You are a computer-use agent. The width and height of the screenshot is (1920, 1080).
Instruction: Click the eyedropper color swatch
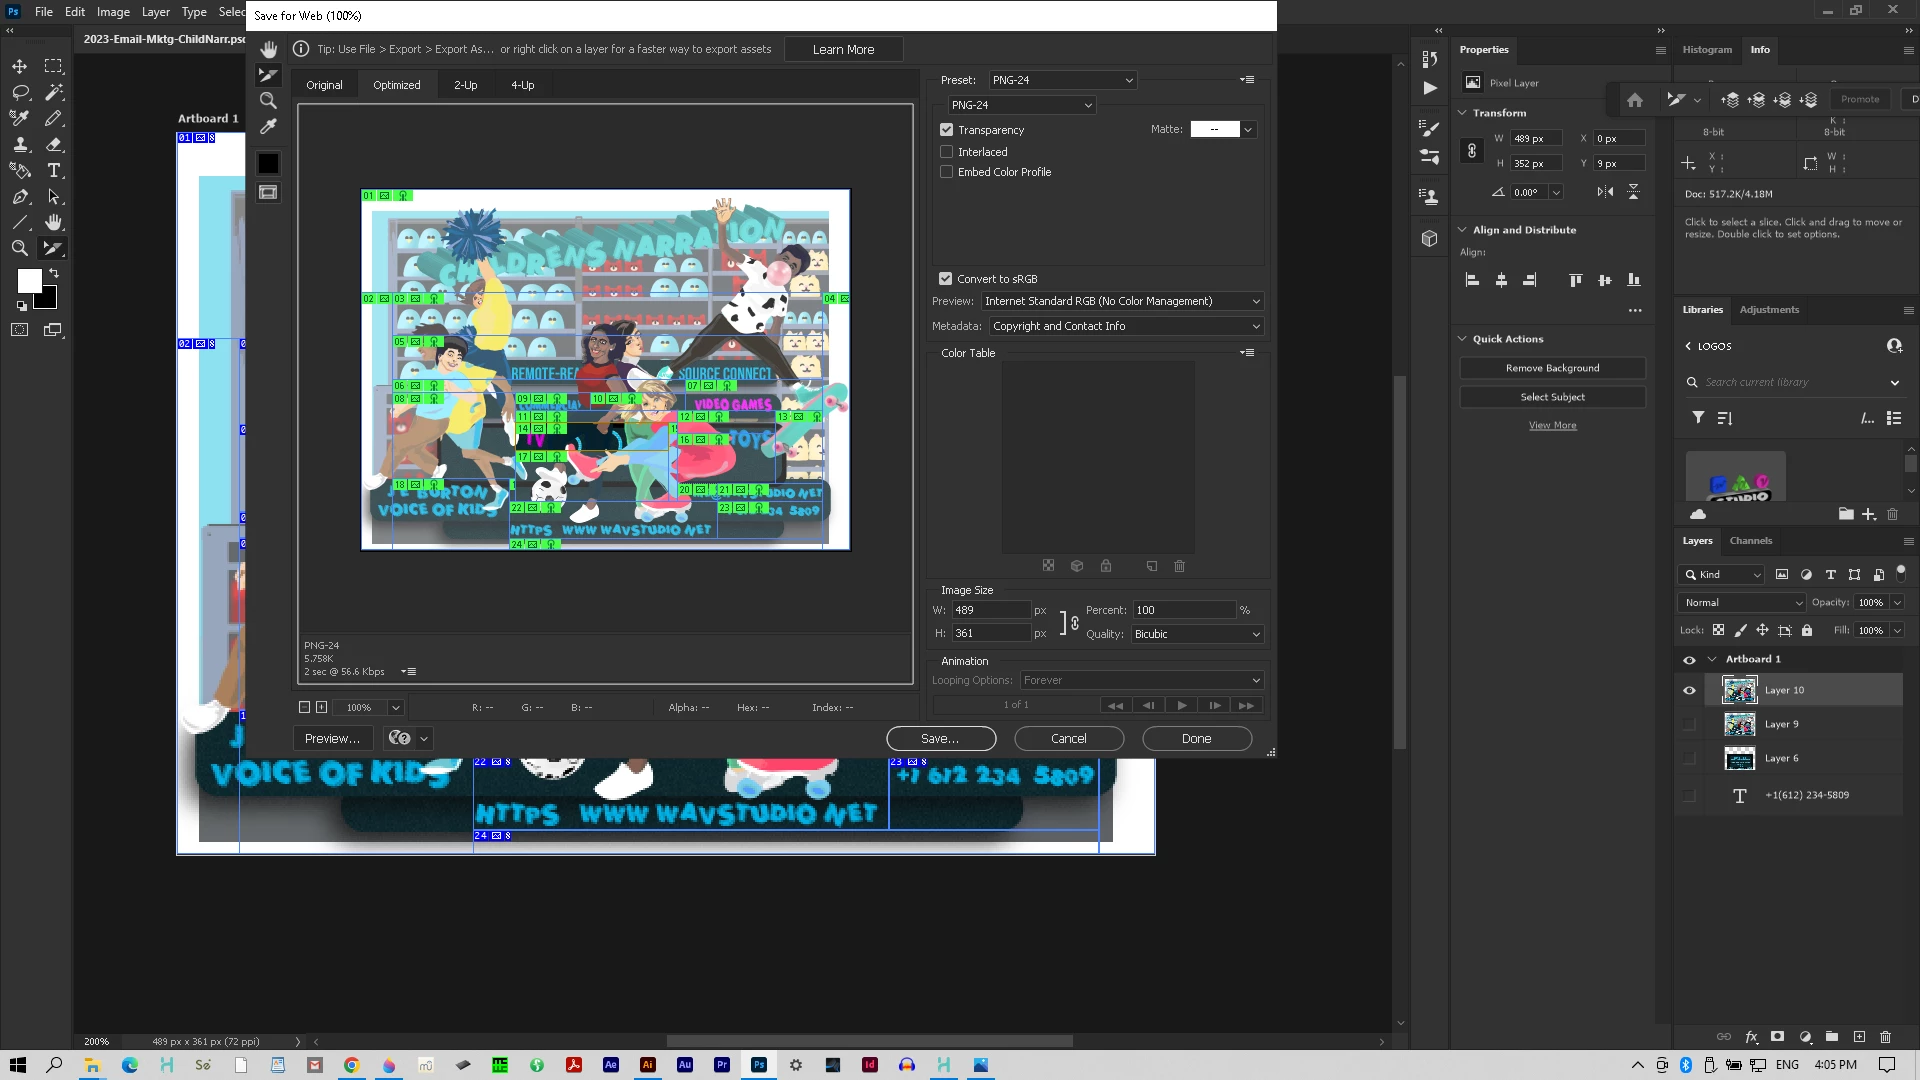click(268, 164)
